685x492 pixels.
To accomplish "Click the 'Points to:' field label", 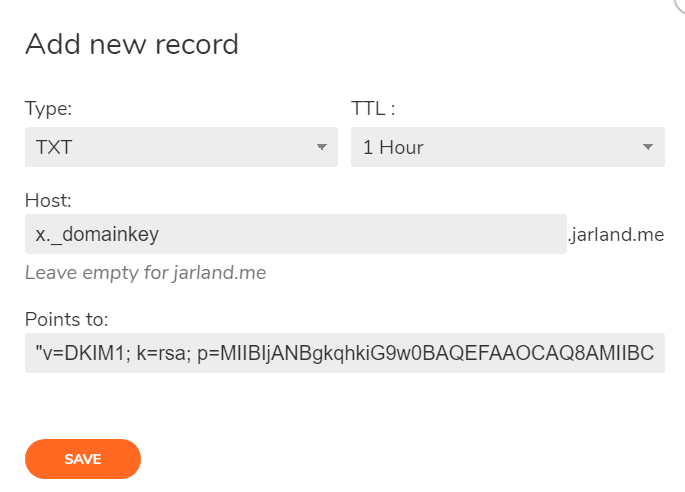I will (x=66, y=319).
